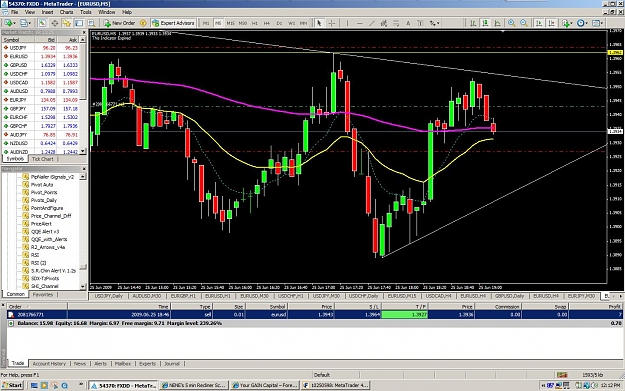
Task: Select the vertical line drawing tool
Action: coord(347,23)
